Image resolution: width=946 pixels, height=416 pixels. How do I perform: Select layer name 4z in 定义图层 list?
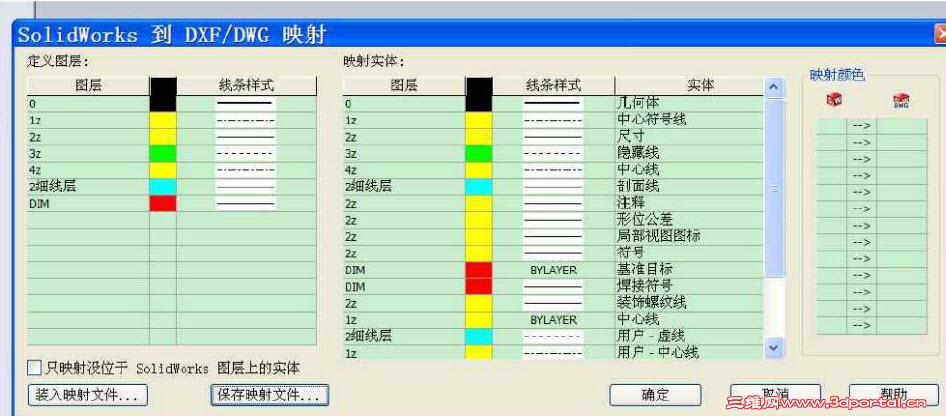coord(88,171)
